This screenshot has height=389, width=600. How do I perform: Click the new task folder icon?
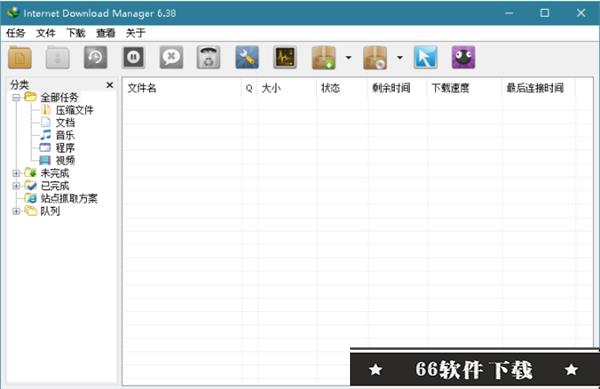point(20,57)
